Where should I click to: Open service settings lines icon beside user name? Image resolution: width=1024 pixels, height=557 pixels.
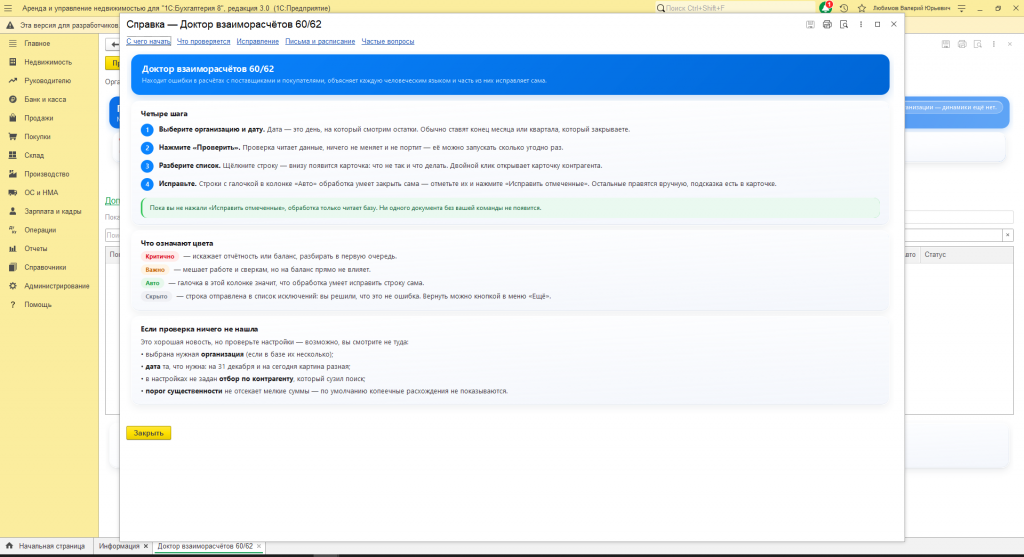point(961,8)
